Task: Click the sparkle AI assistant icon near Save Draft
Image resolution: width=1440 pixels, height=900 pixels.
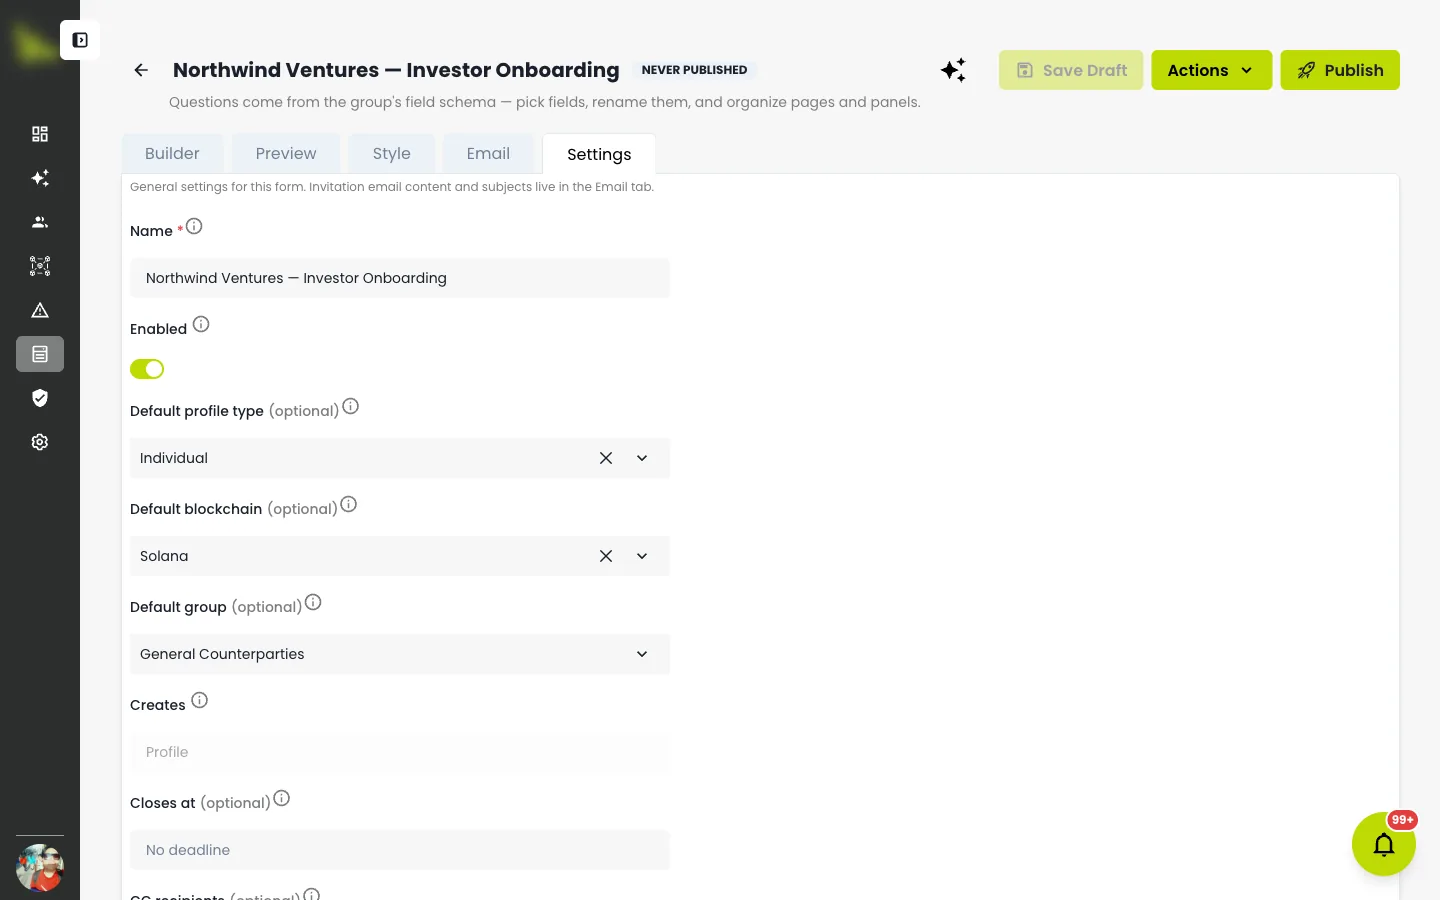Action: 954,70
